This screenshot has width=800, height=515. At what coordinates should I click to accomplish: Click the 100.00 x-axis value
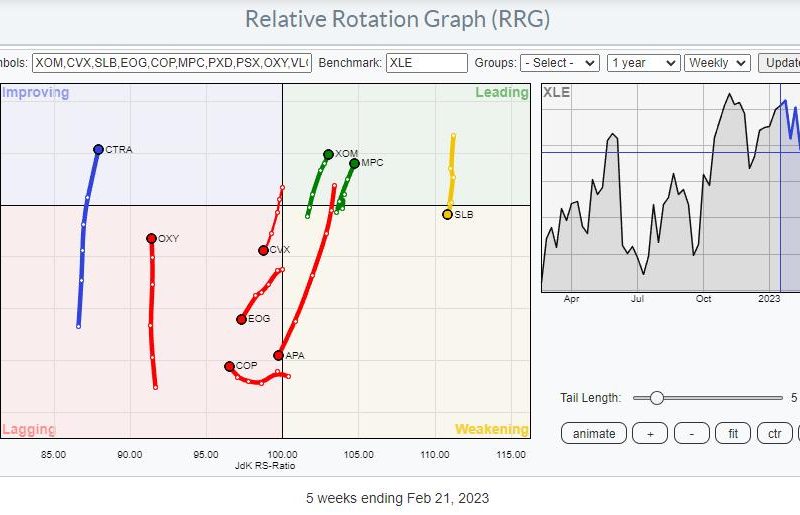click(x=282, y=454)
